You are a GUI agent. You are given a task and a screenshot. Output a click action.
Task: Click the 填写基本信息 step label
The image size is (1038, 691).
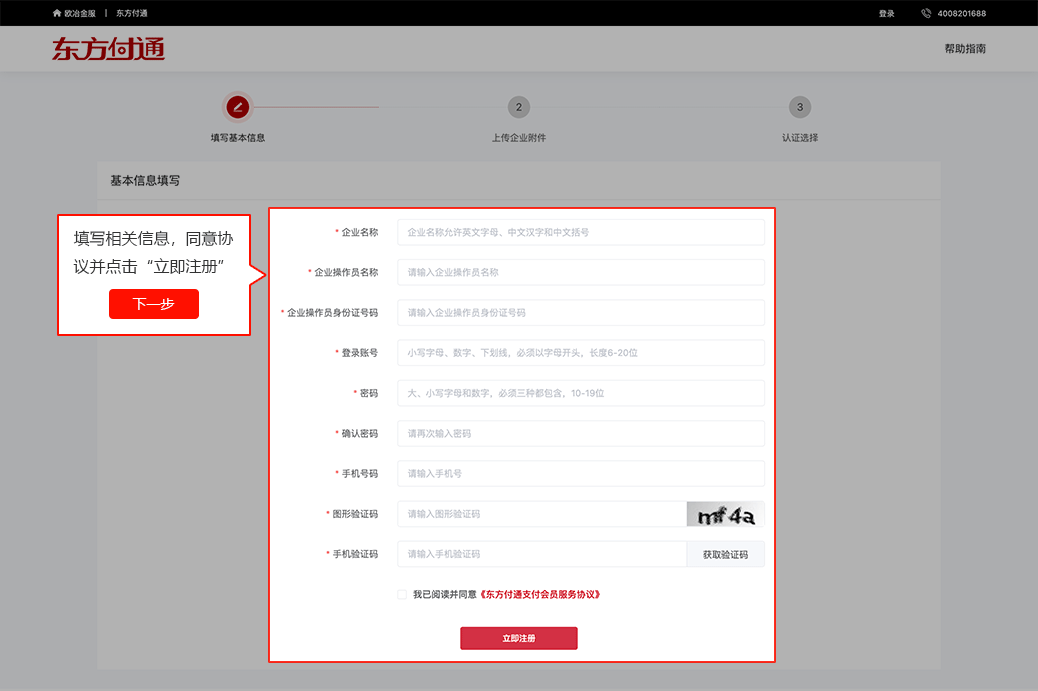[238, 138]
